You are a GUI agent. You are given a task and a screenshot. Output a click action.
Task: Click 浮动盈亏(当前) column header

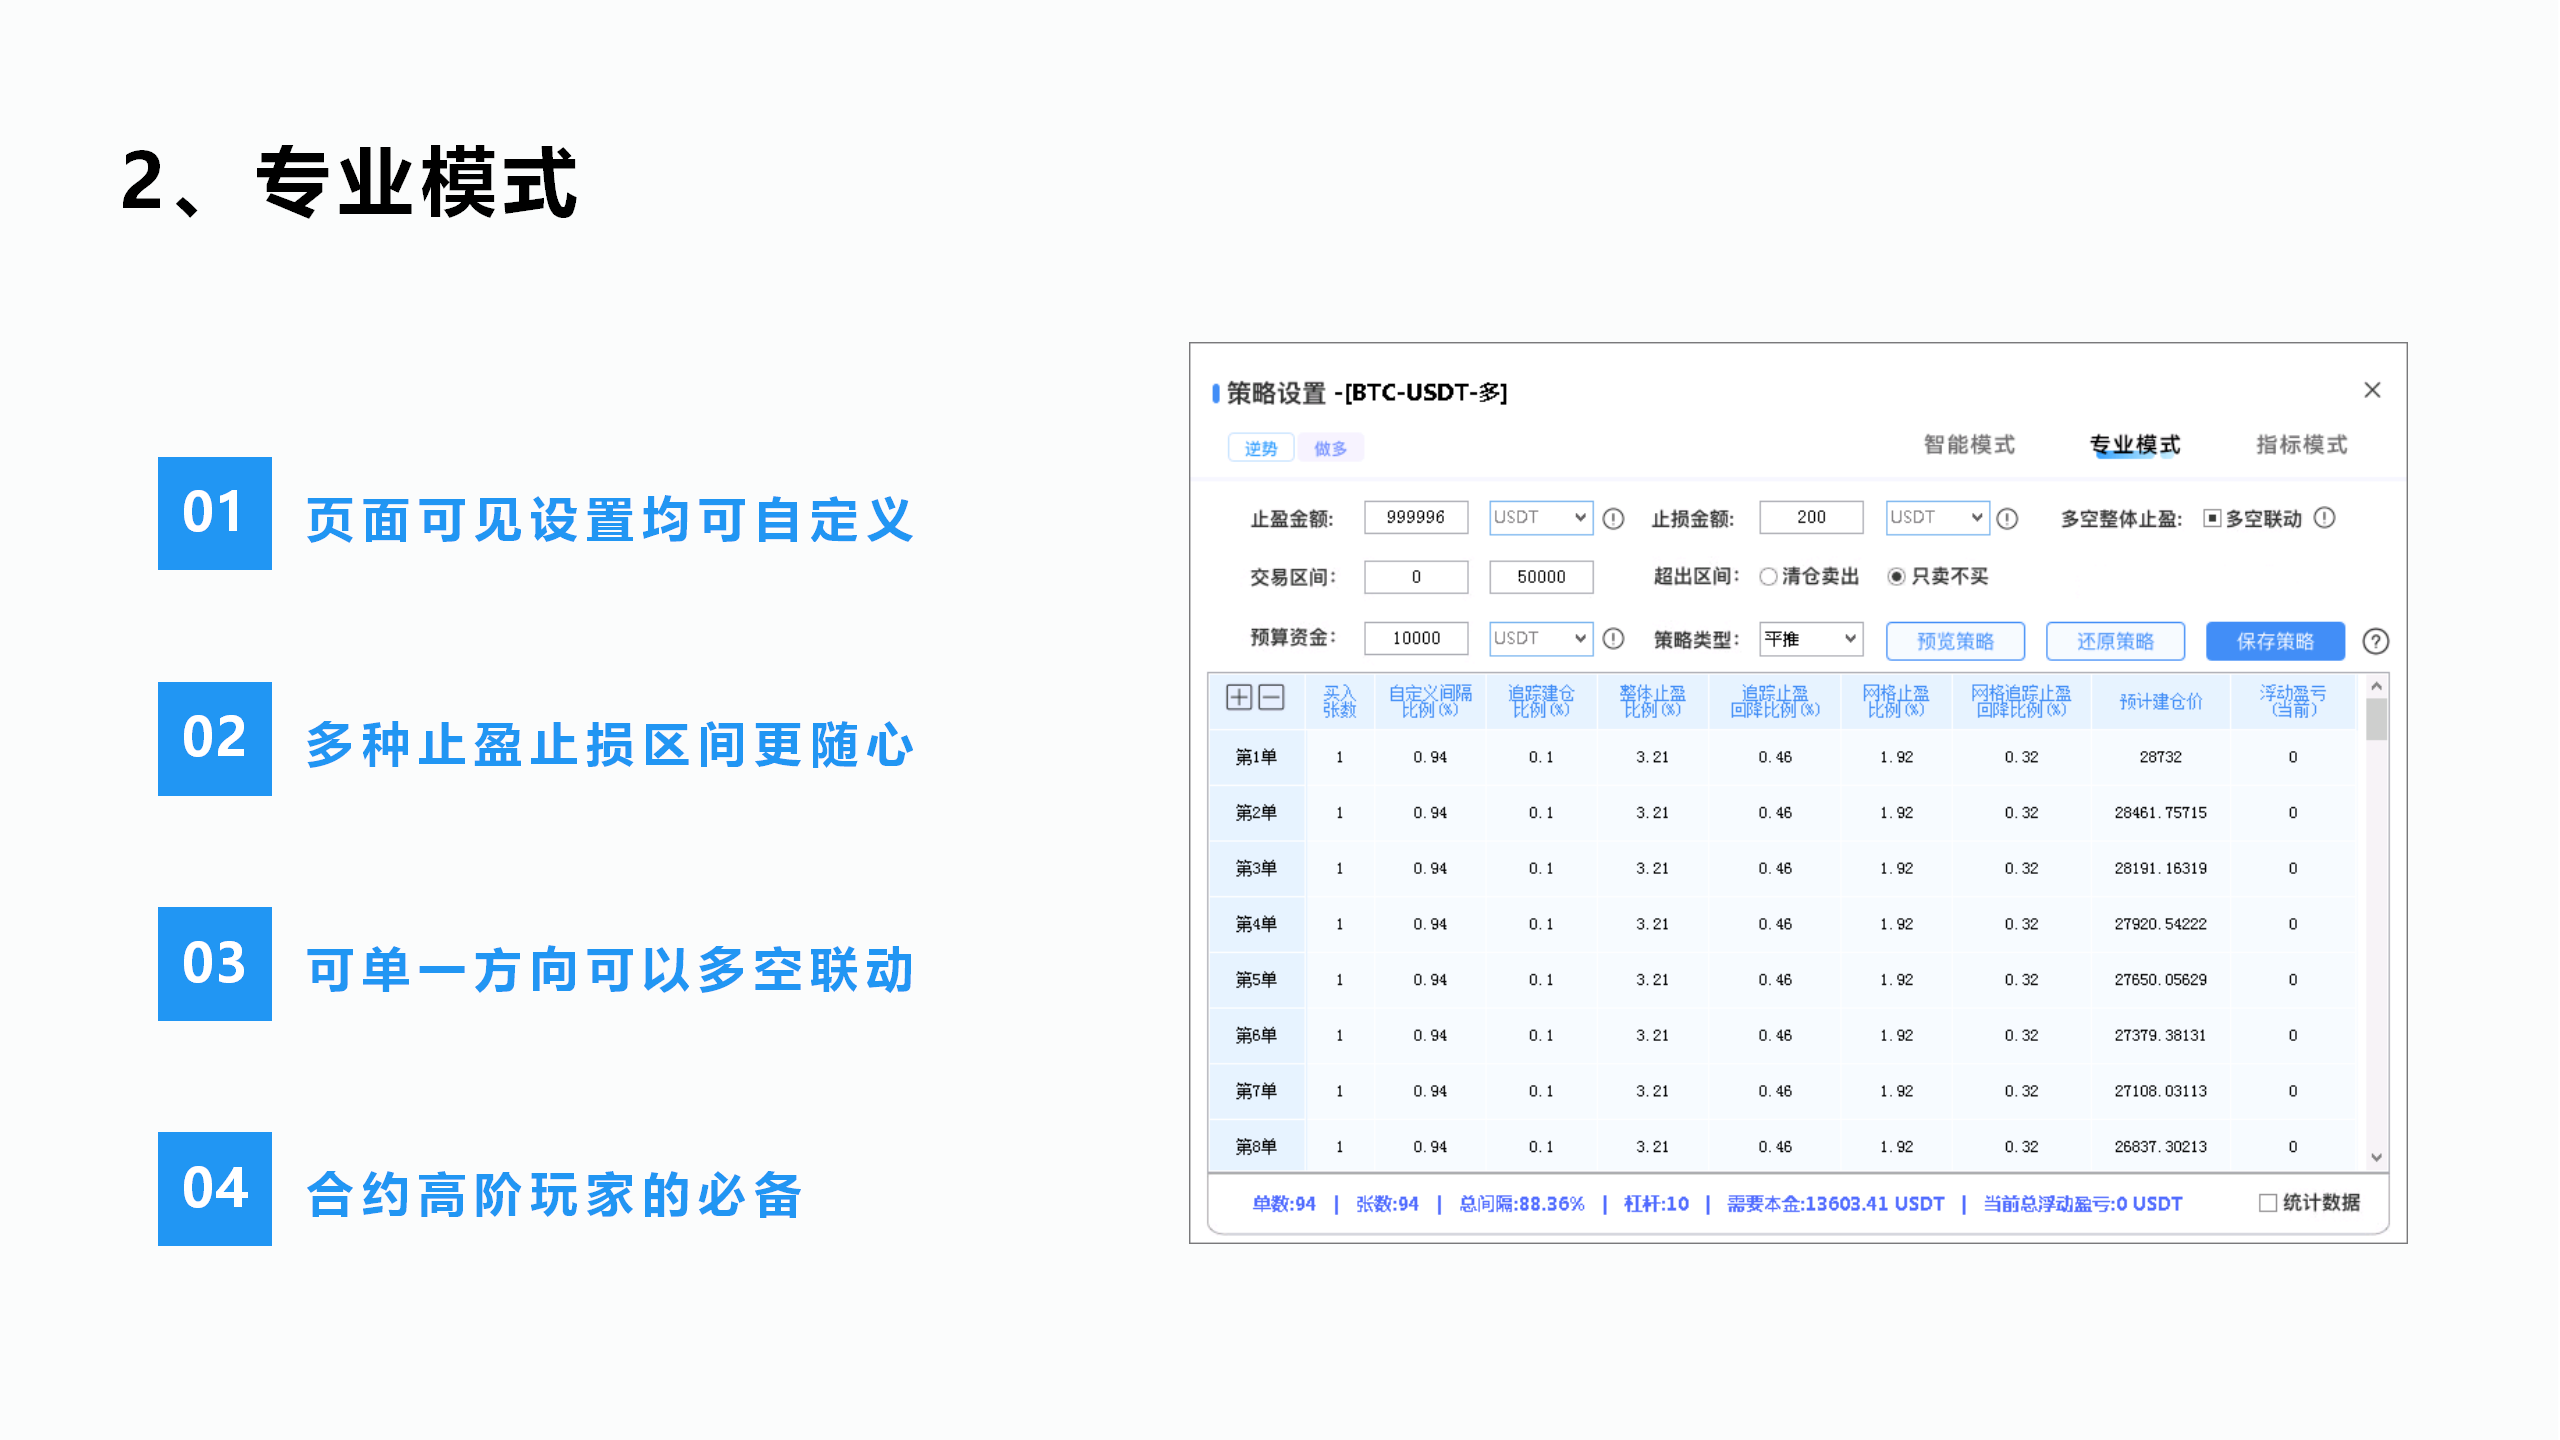[2293, 701]
